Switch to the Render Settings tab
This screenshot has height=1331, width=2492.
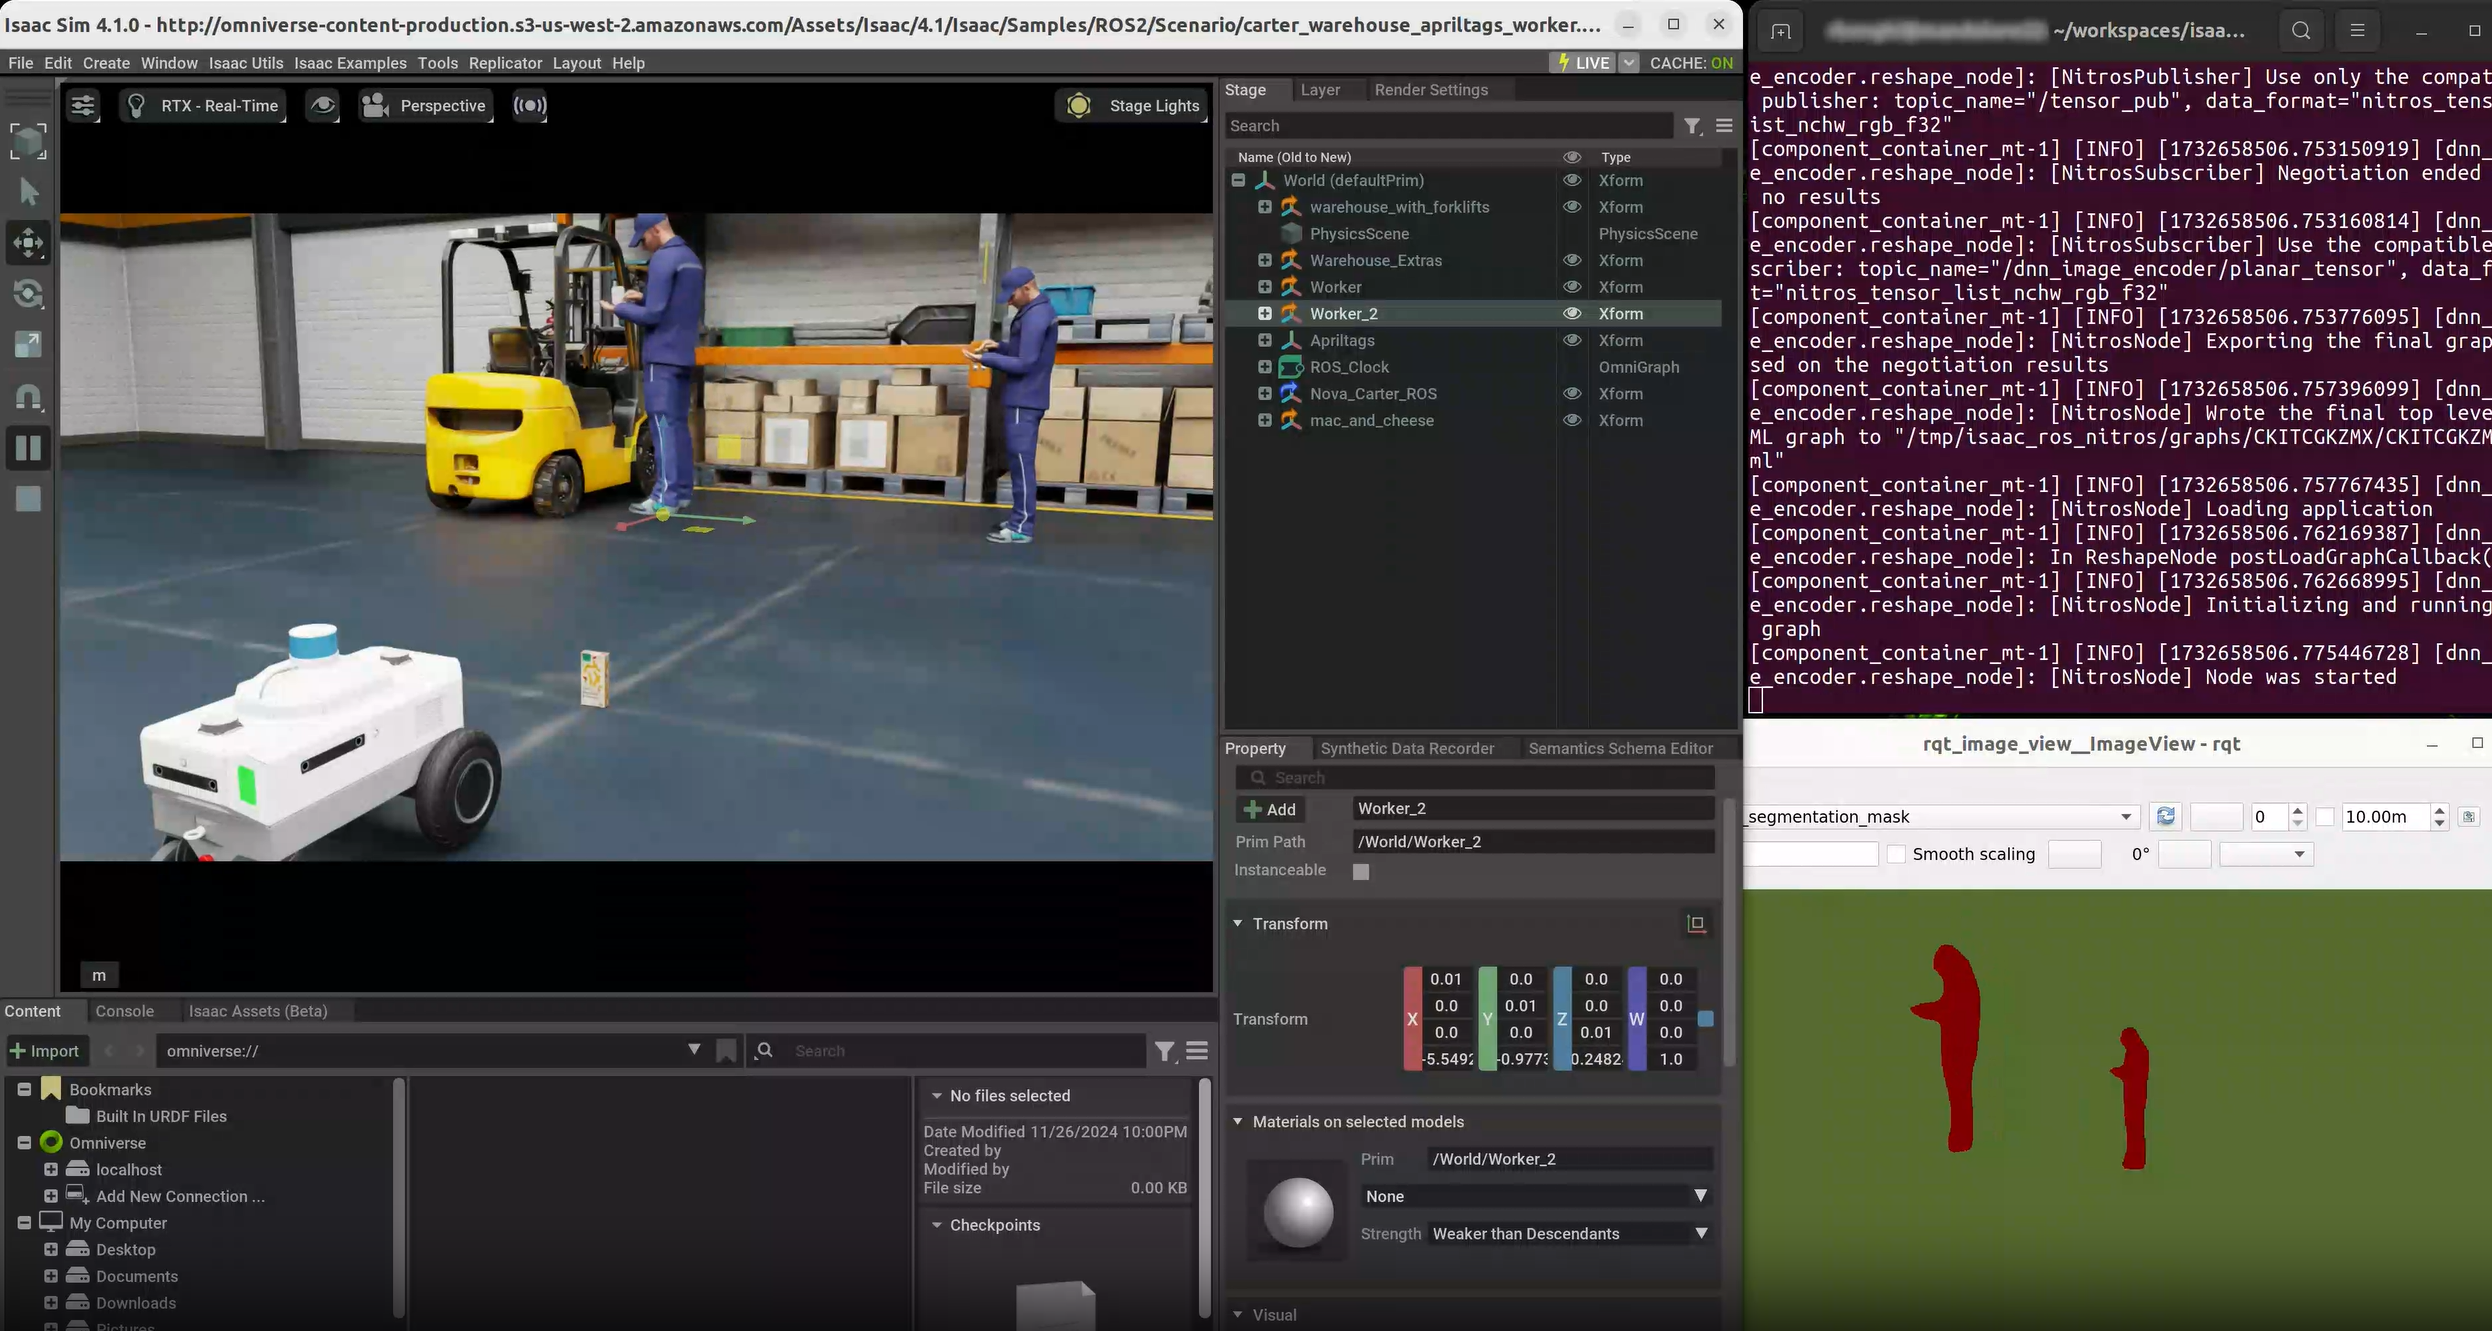1430,90
